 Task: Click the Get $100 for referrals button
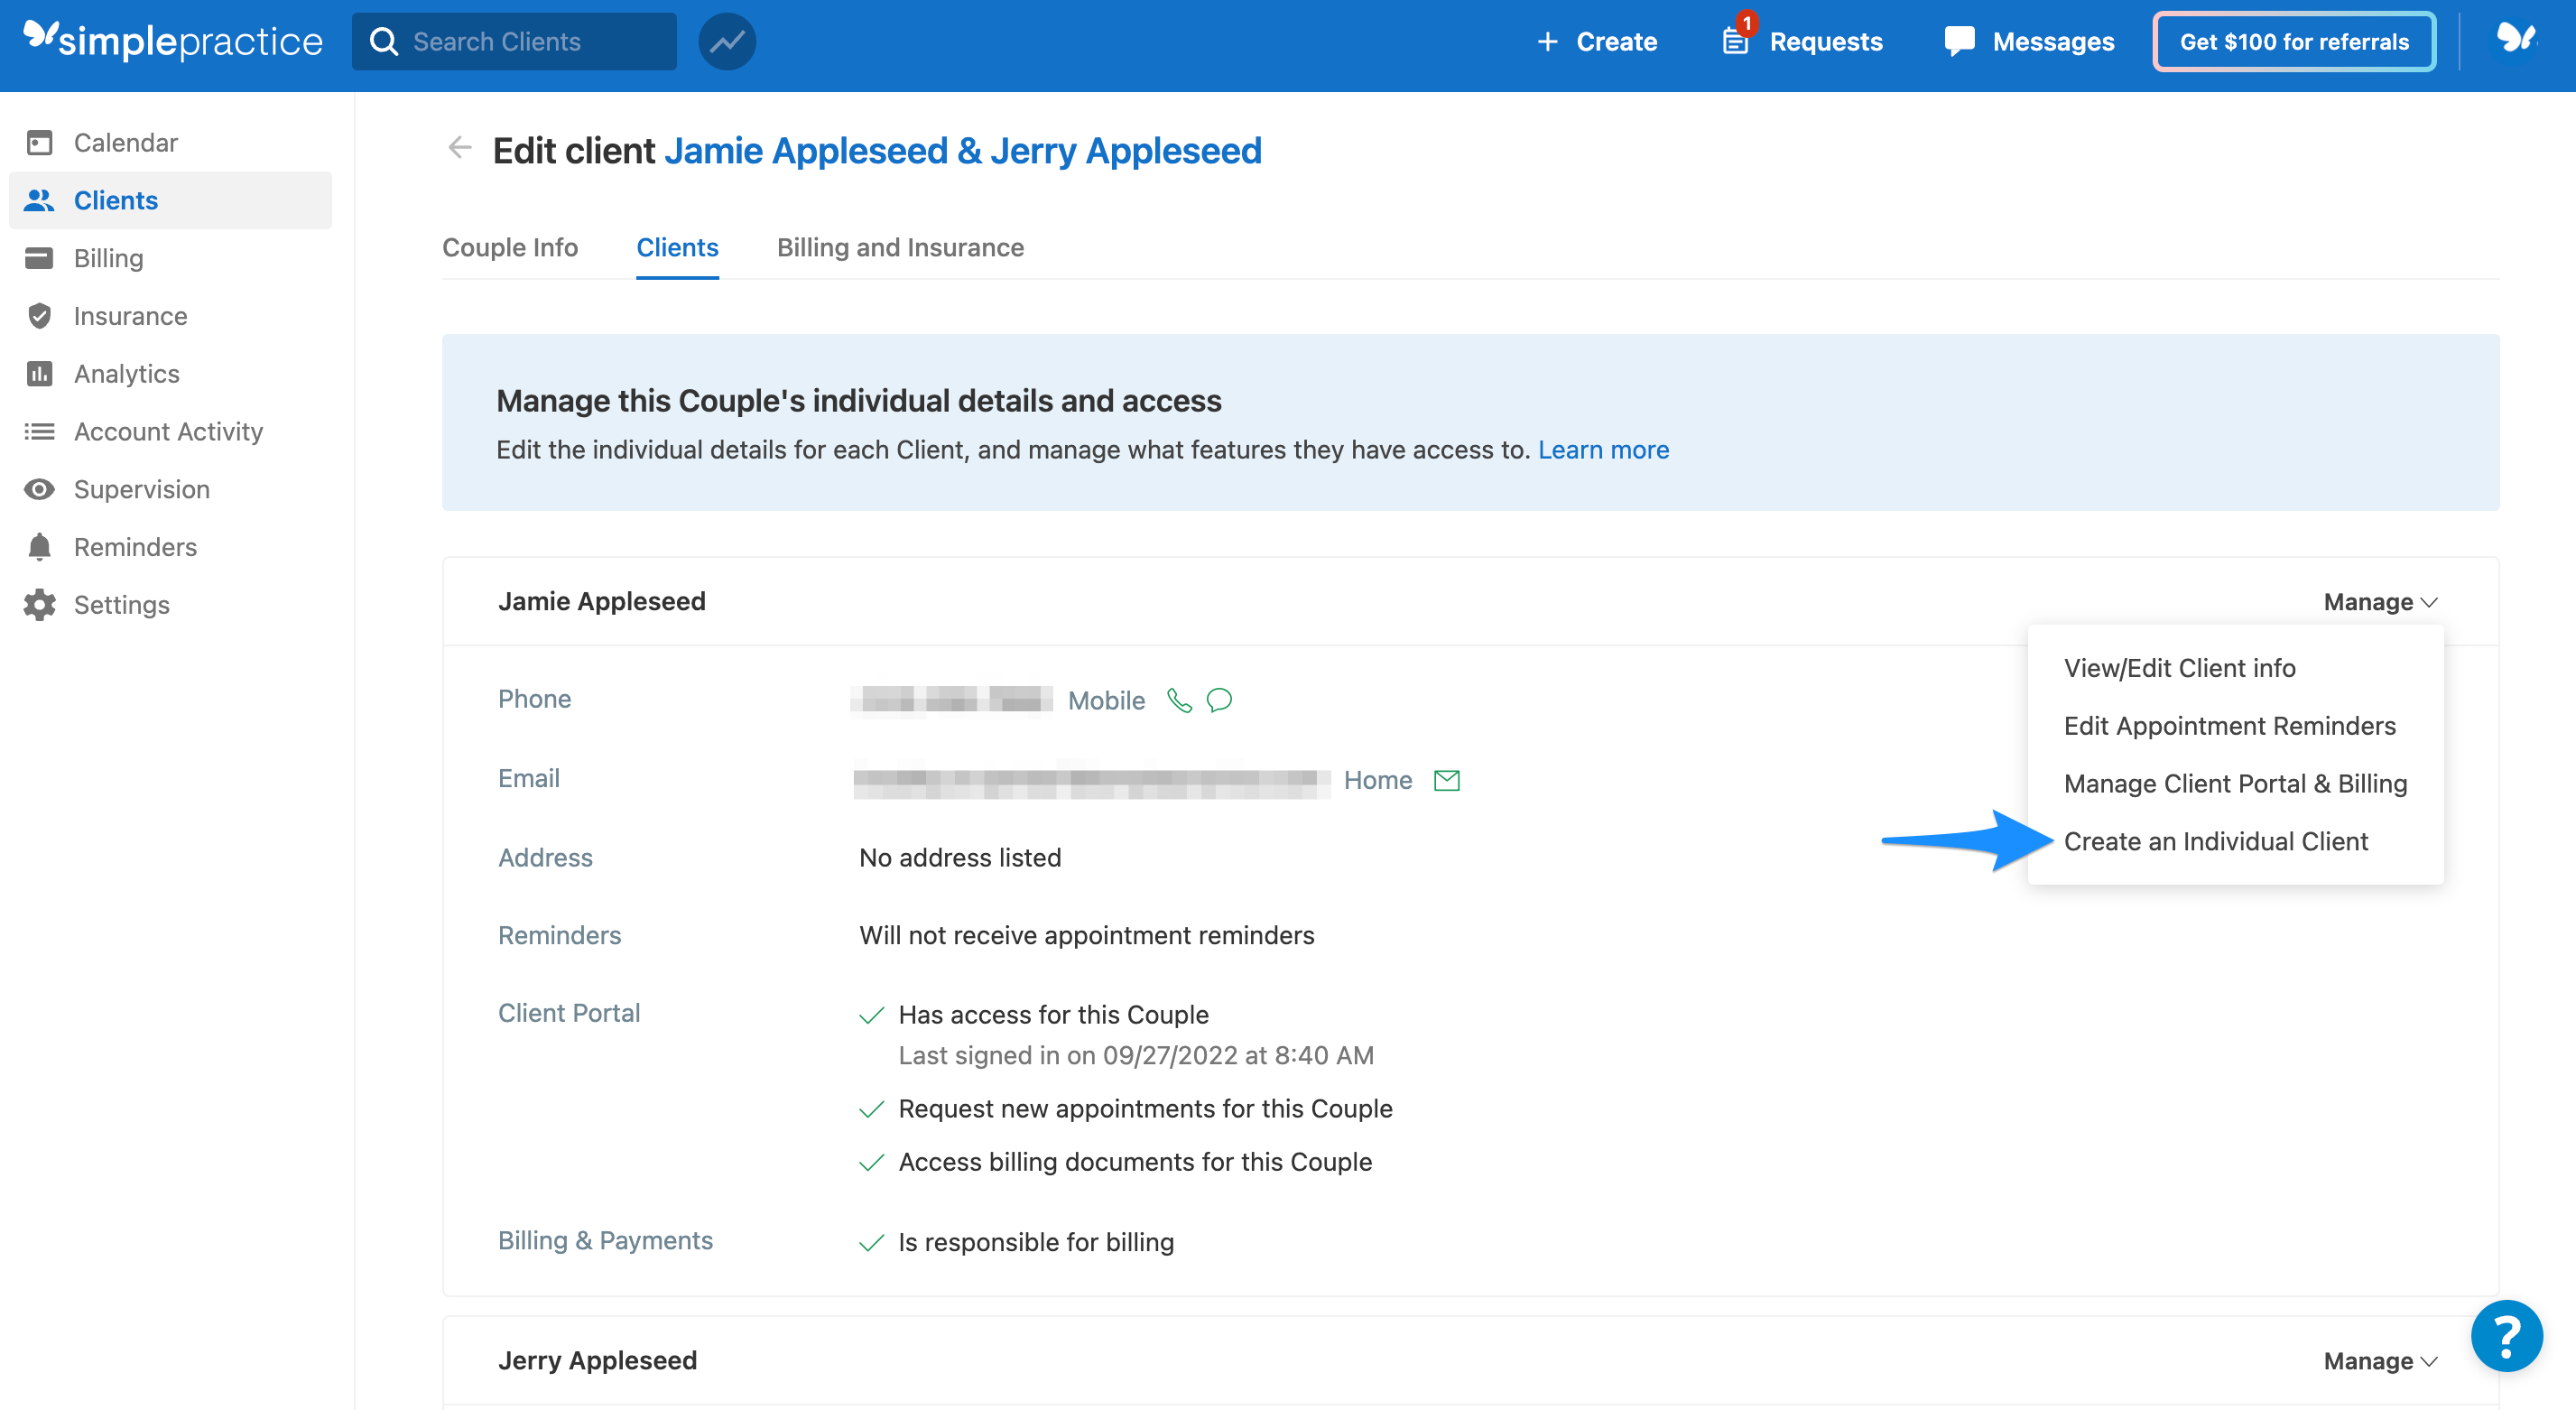coord(2294,41)
